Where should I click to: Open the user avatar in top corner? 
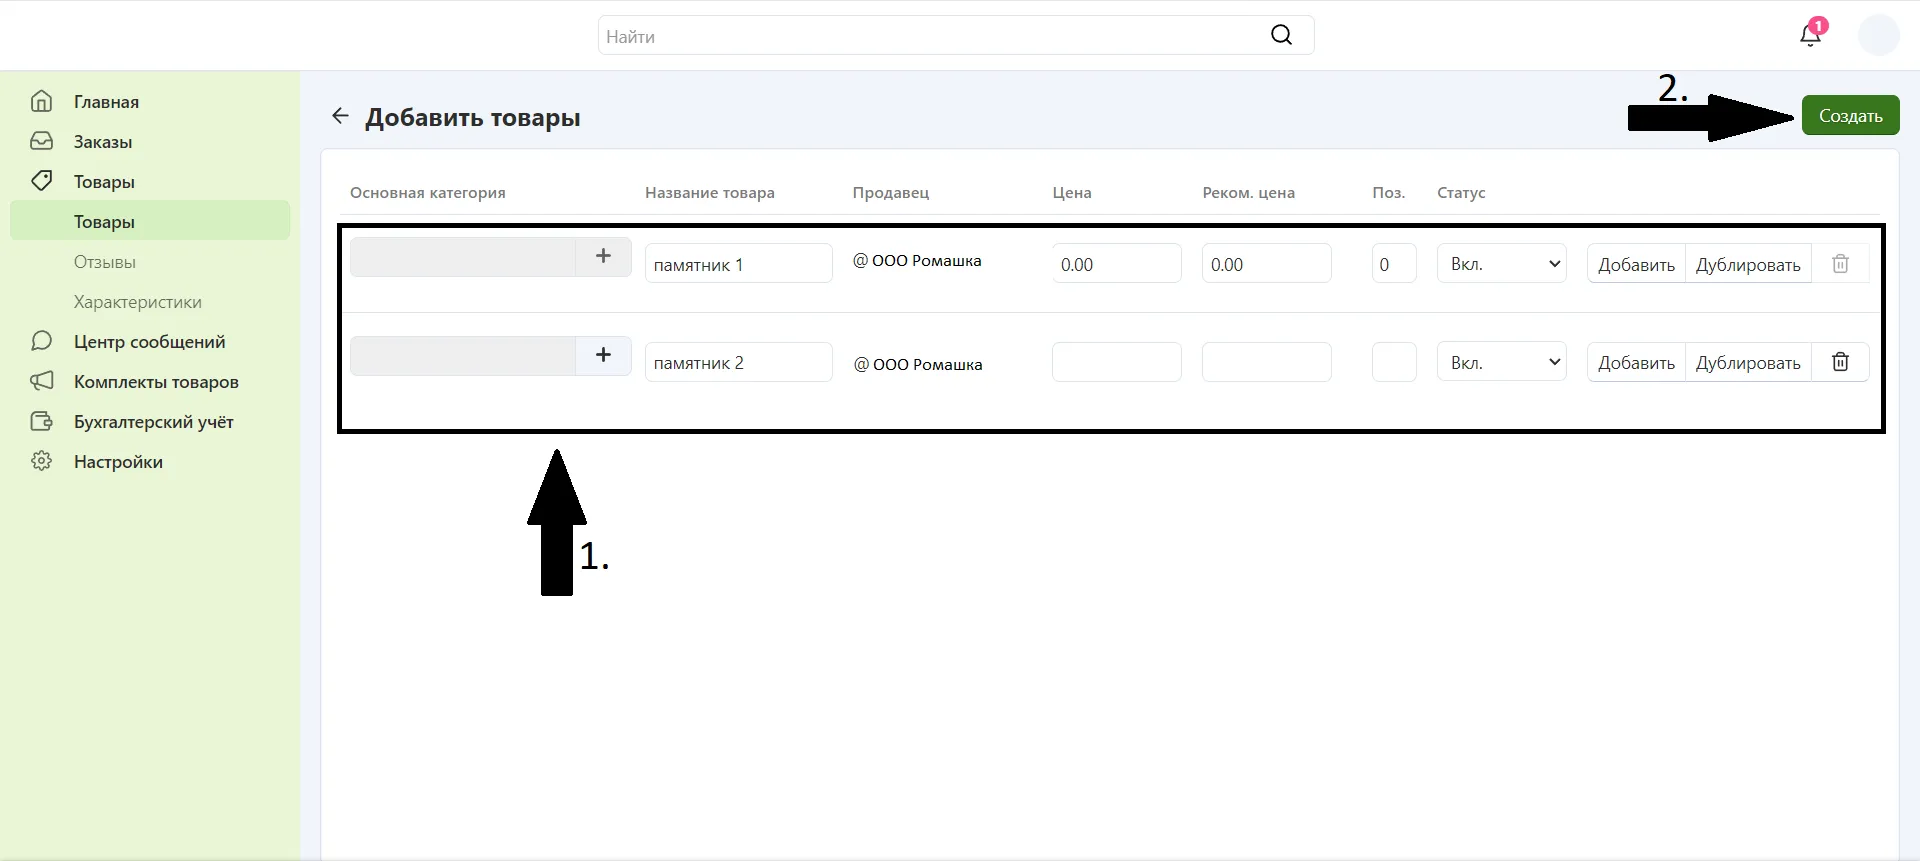click(1878, 35)
